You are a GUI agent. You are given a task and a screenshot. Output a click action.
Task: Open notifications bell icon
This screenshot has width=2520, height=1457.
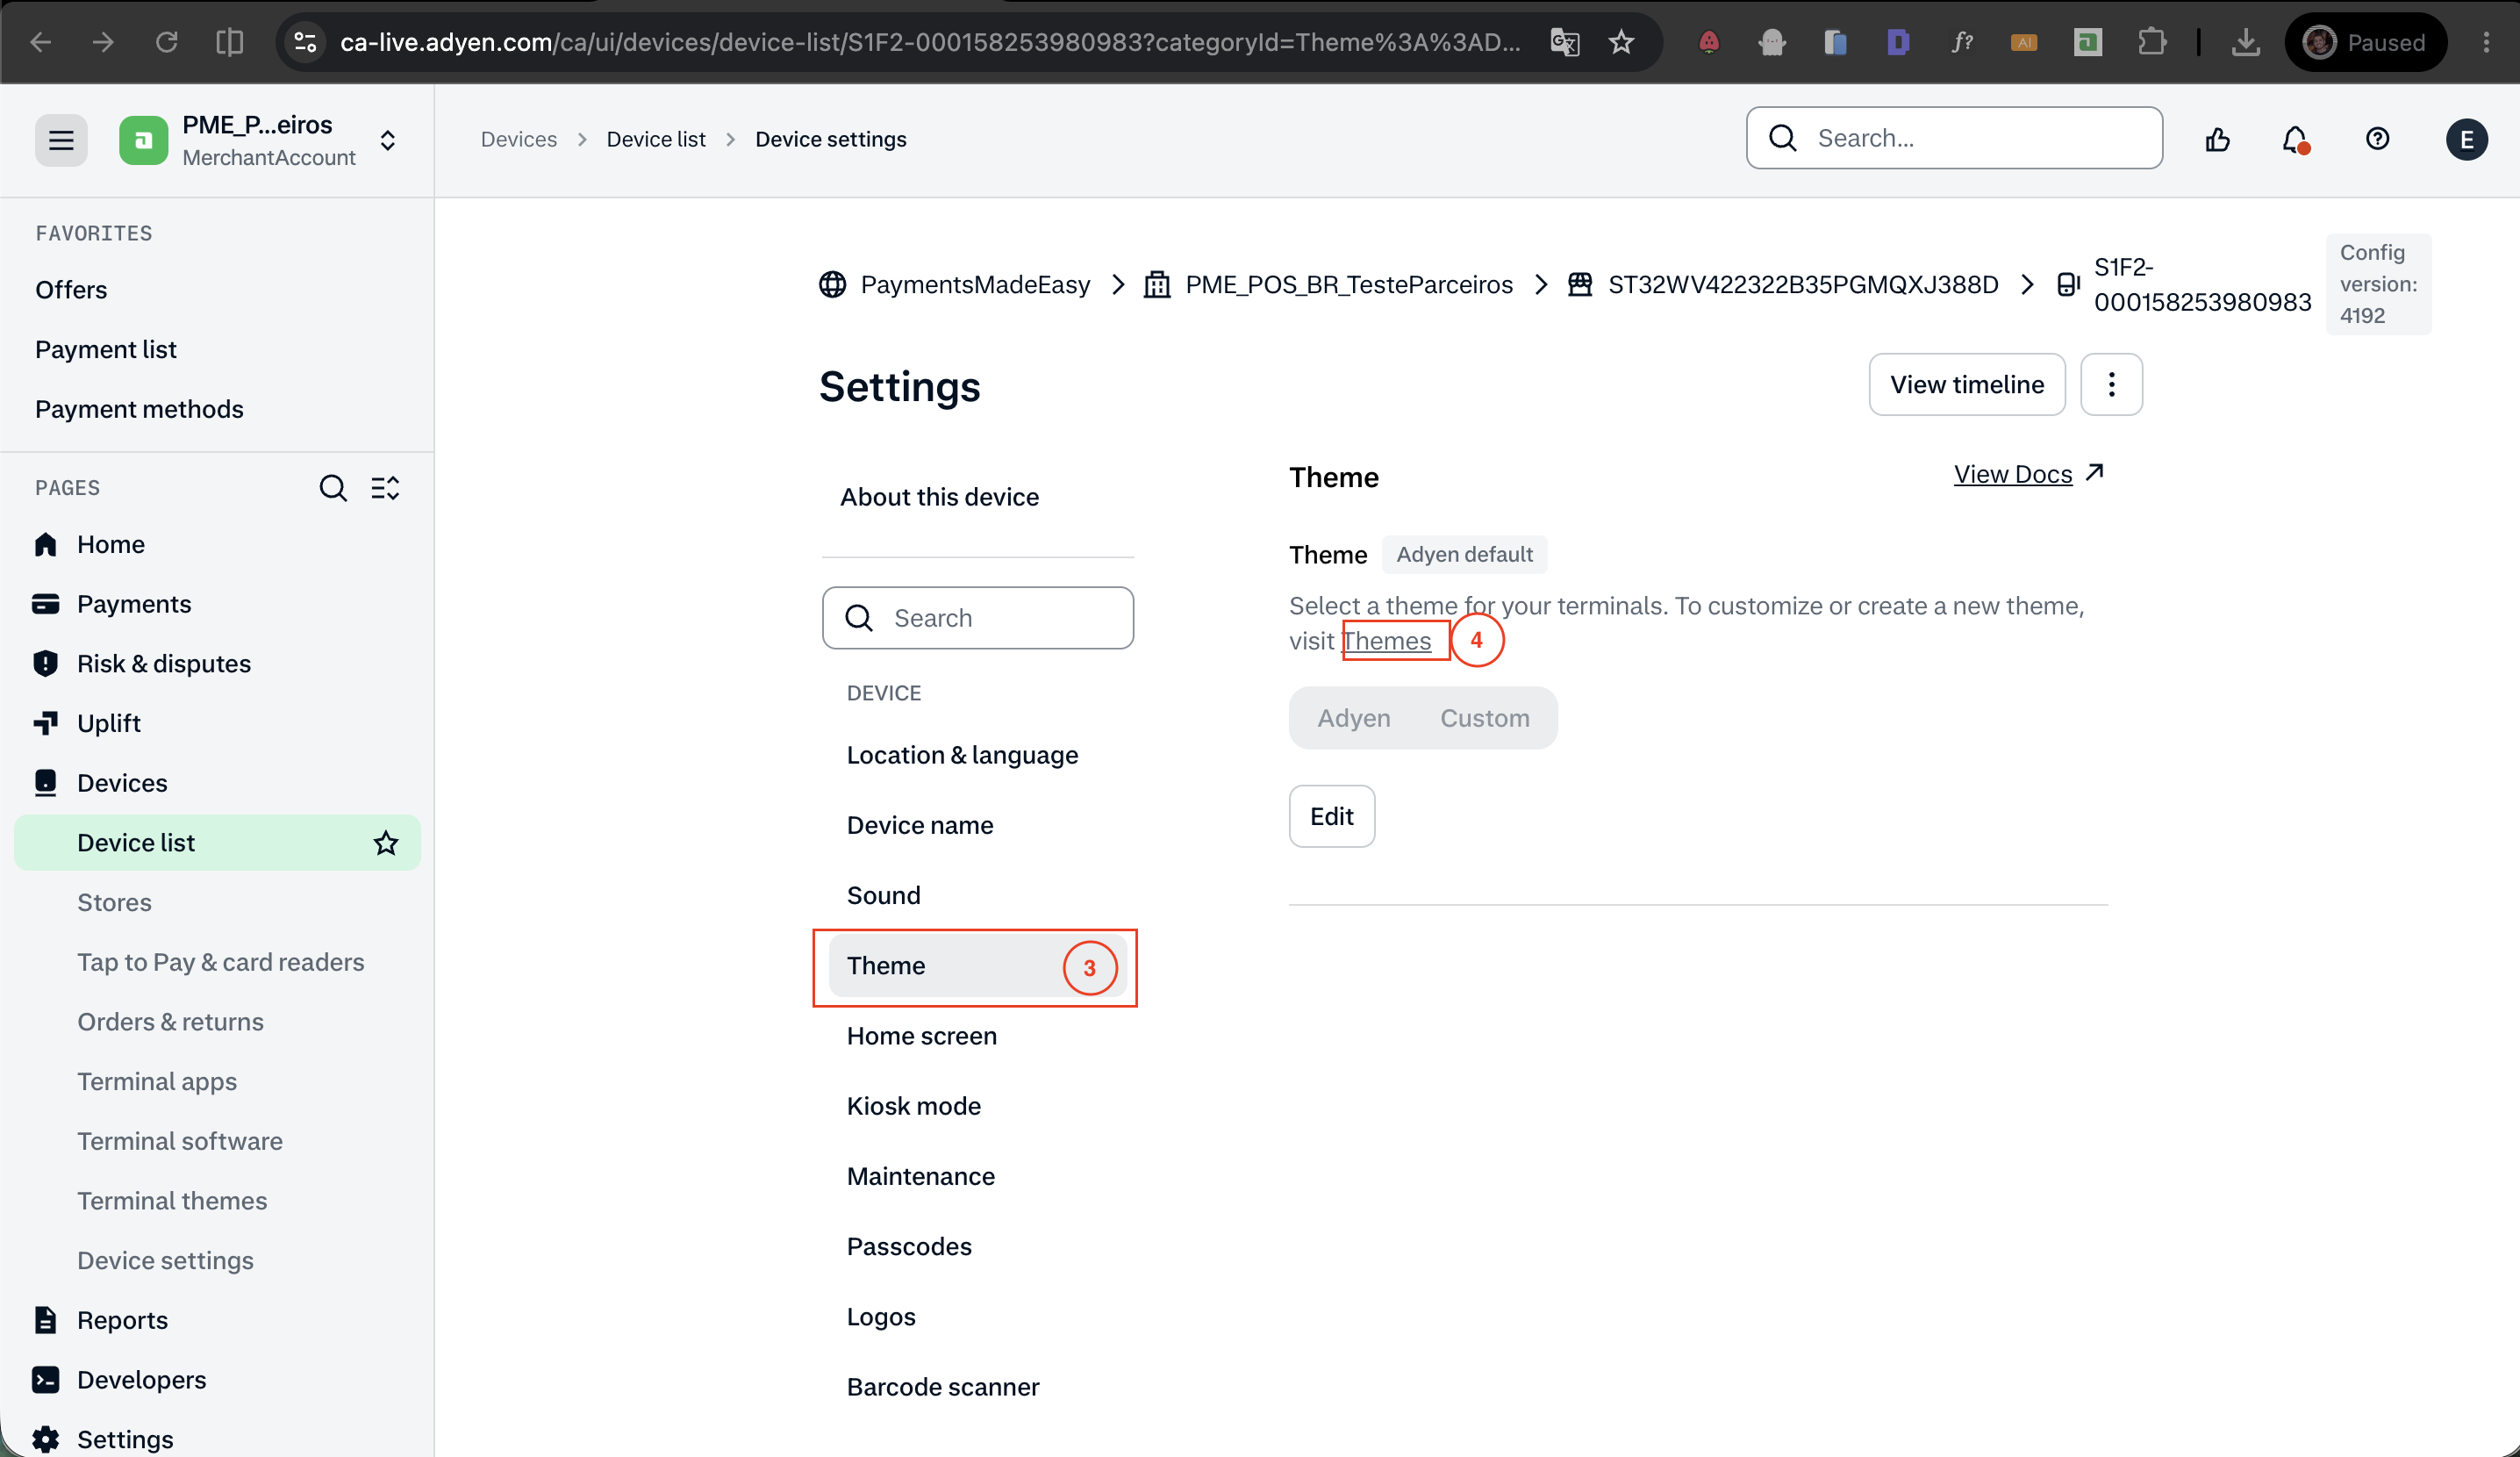pos(2295,139)
